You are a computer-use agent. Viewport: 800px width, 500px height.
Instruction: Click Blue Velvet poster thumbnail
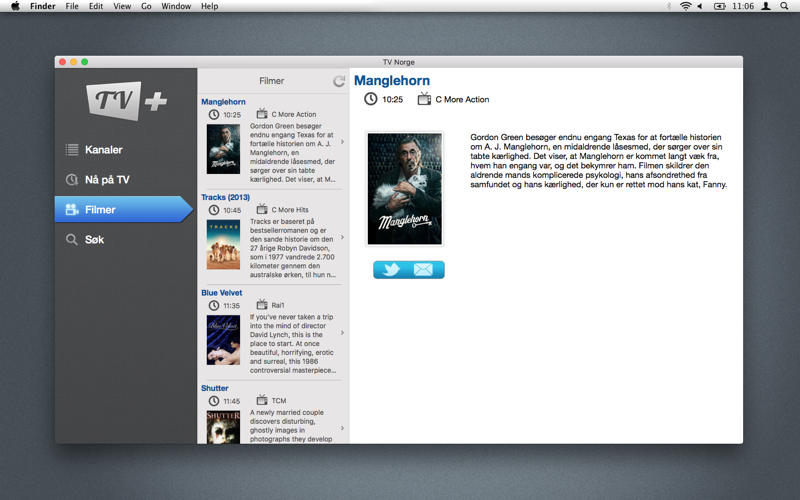coord(223,340)
